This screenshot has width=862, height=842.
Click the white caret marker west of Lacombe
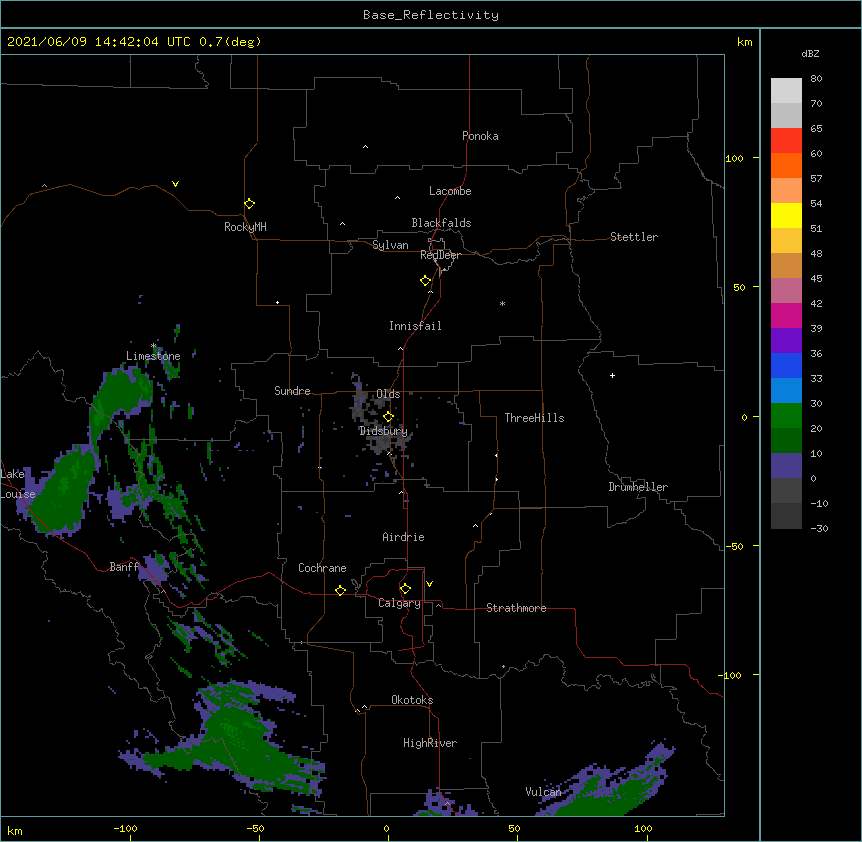[x=397, y=197]
